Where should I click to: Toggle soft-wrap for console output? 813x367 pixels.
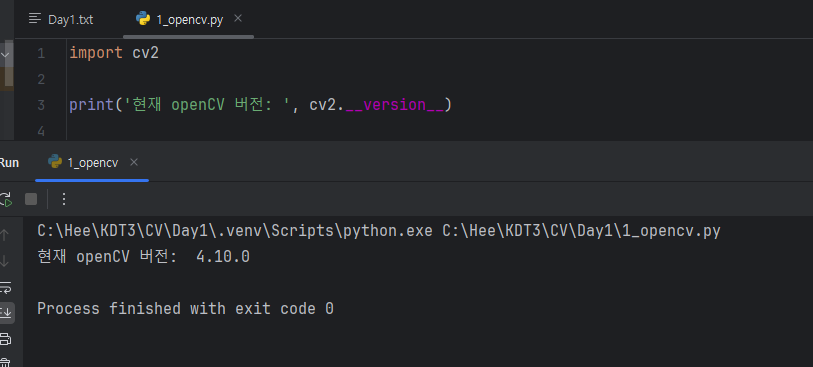(5, 287)
